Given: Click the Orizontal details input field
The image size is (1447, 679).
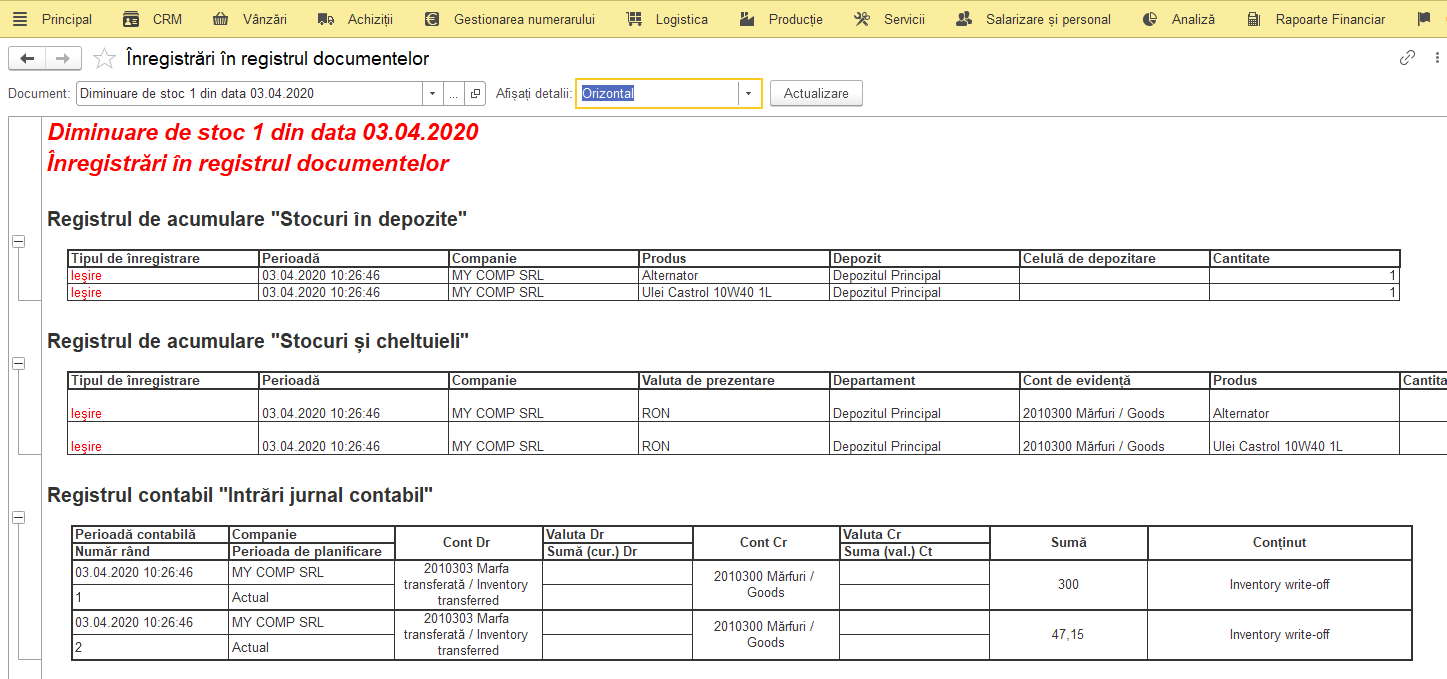Looking at the screenshot, I should click(x=658, y=94).
